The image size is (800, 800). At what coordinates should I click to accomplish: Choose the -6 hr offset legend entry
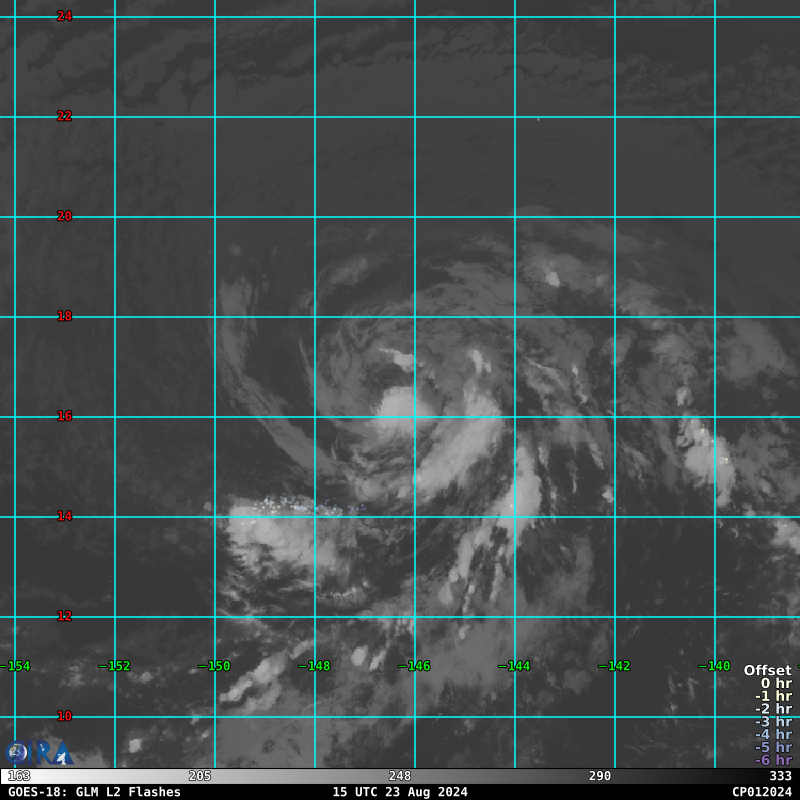(772, 760)
